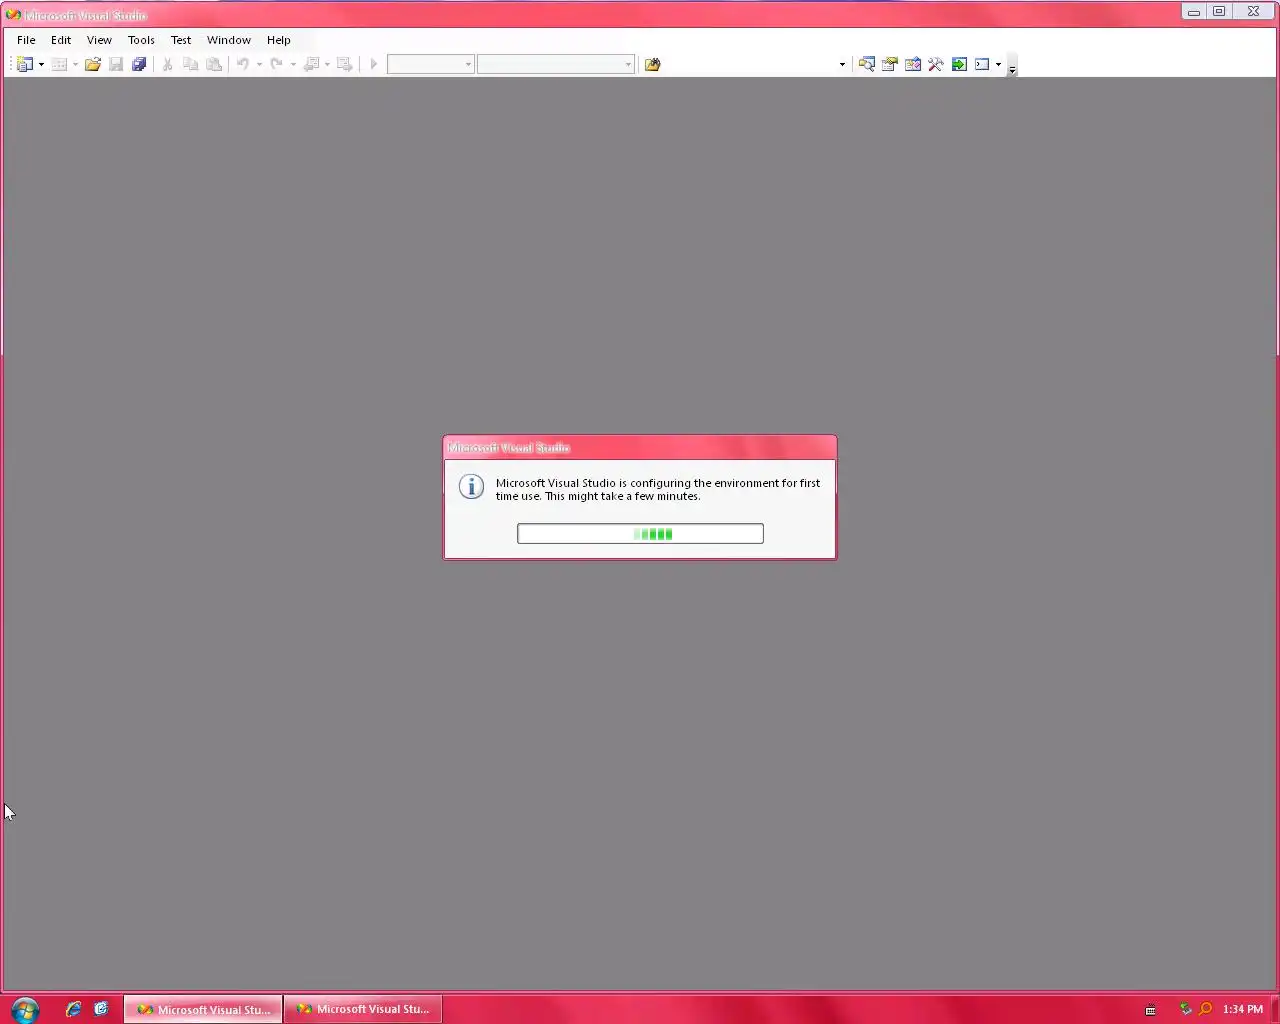Open the Solution Configurations combo box
This screenshot has height=1024, width=1280.
point(430,64)
